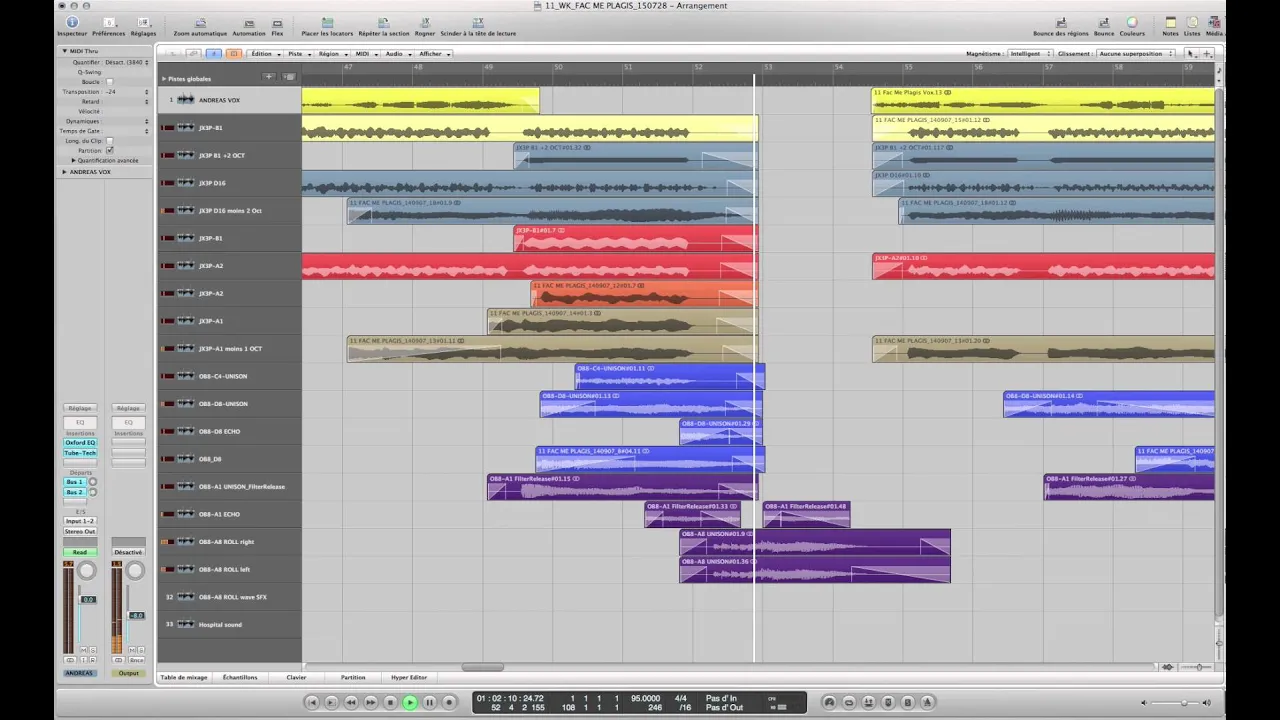Toggle the Partition checkbox
1280x720 pixels.
(x=109, y=150)
